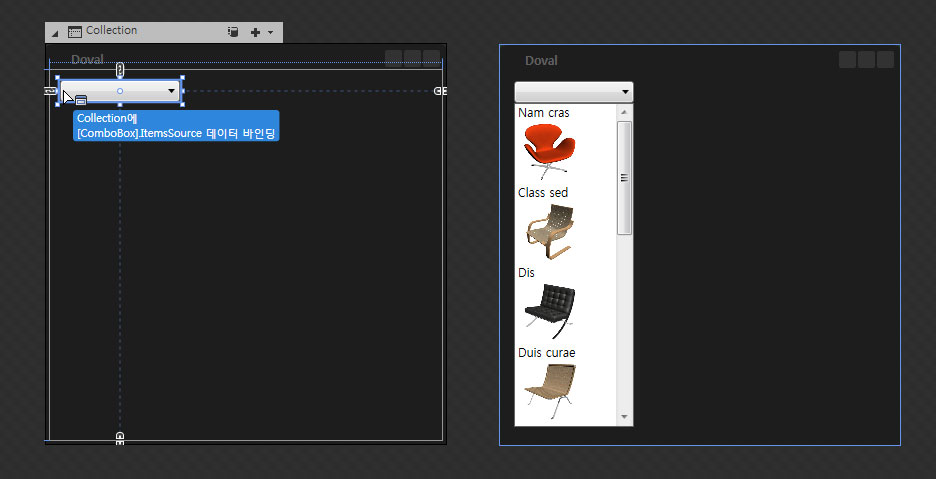Select the Dis list item text
Viewport: 936px width, 479px height.
(526, 272)
